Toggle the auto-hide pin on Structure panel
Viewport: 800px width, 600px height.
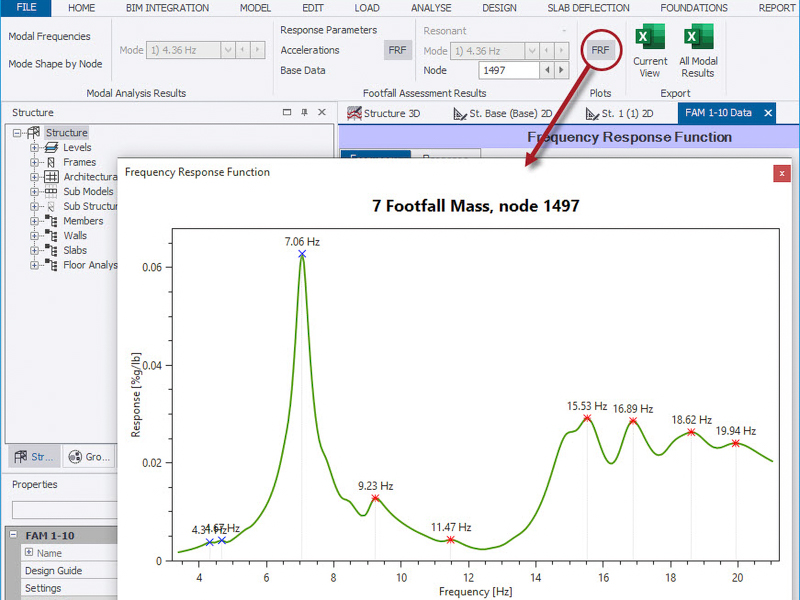click(x=302, y=111)
